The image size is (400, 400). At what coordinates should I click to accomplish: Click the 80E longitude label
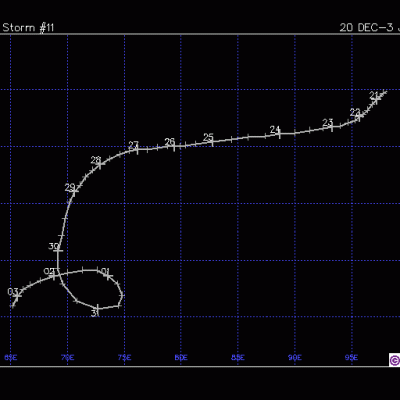click(x=181, y=358)
